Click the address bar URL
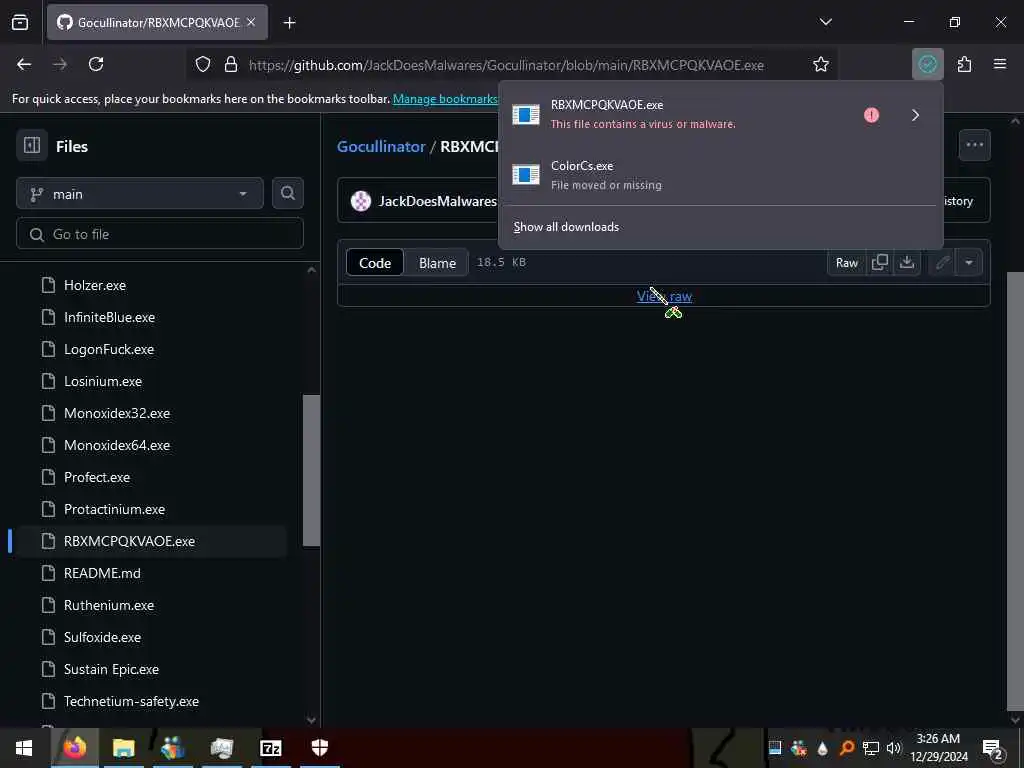 [x=506, y=65]
